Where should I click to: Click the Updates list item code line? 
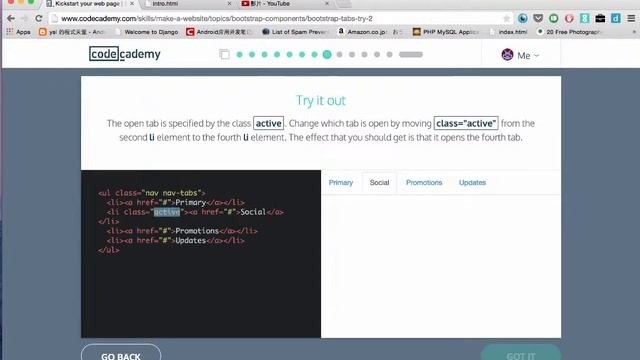click(x=176, y=240)
